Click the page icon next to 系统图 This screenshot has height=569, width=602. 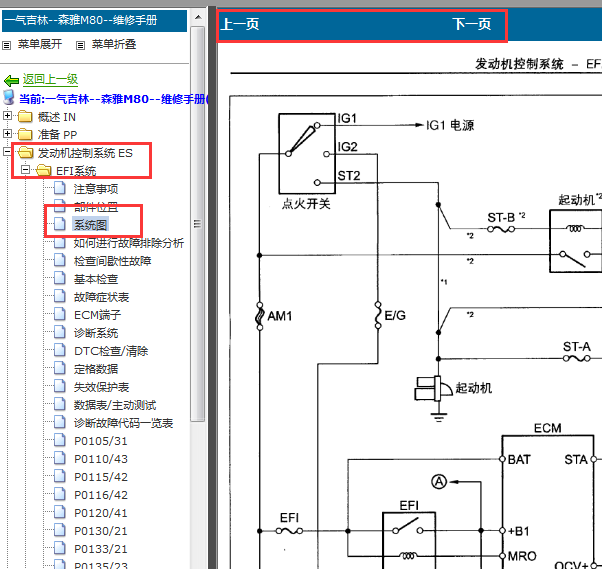[60, 224]
